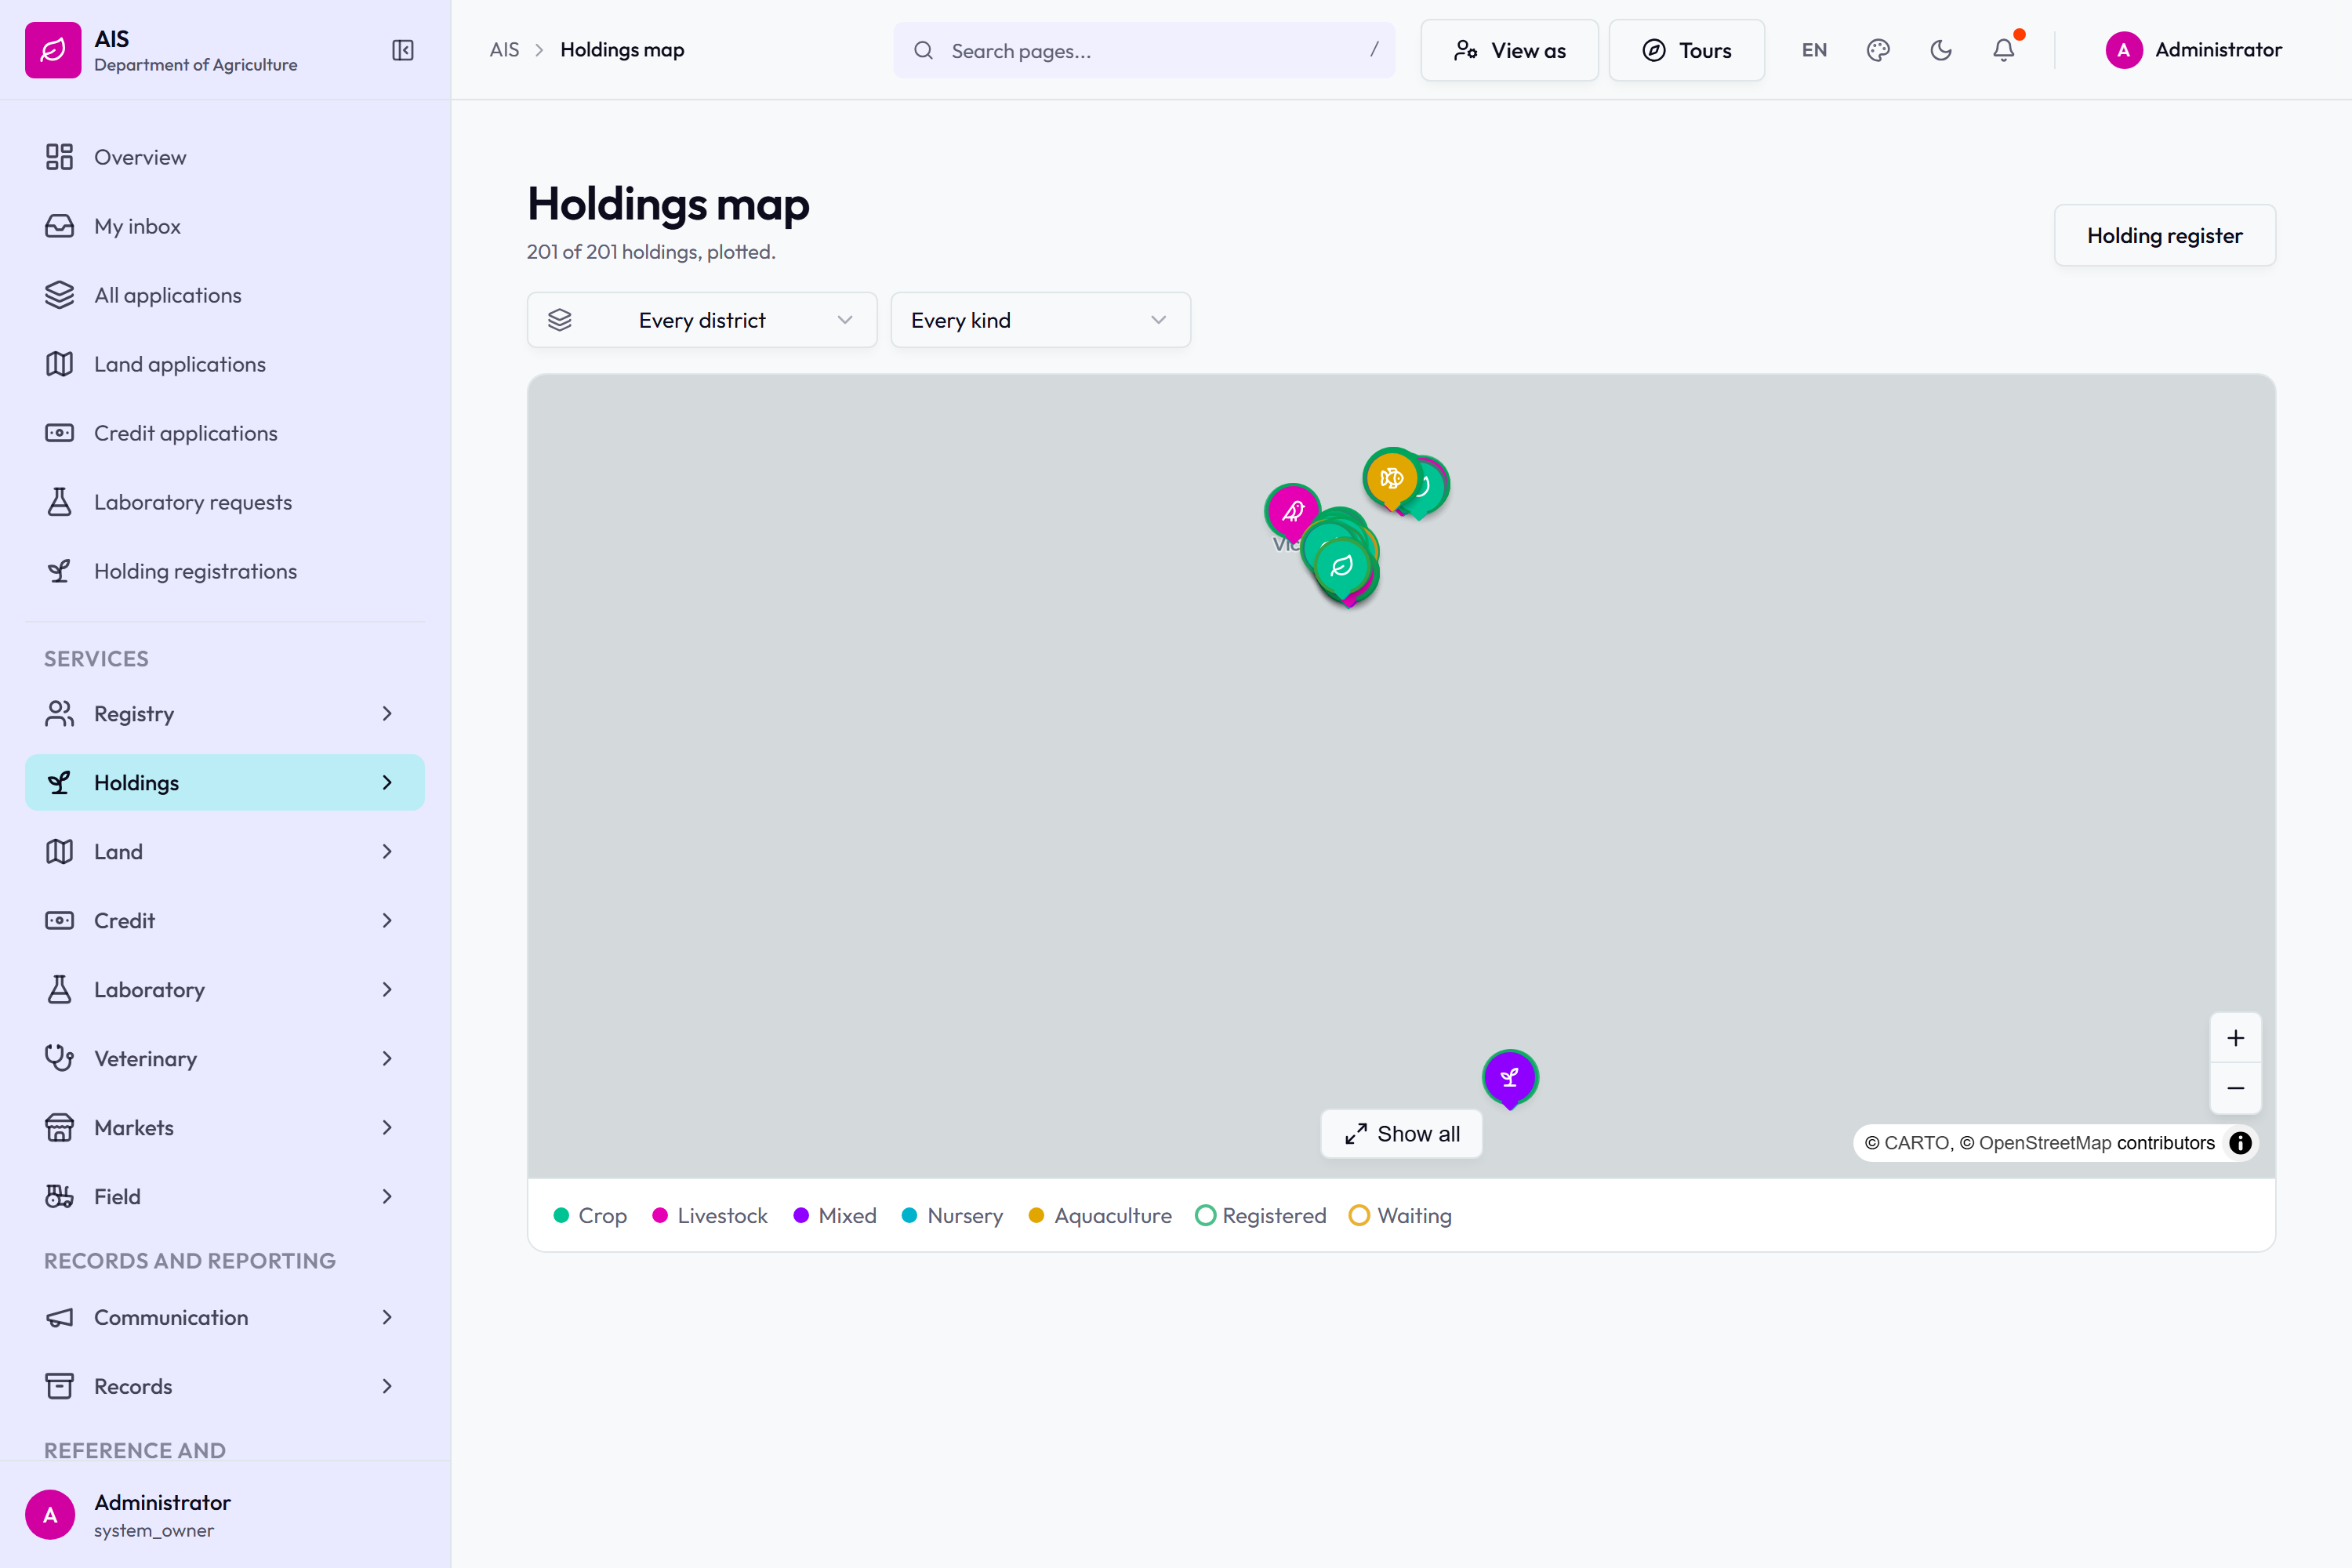
Task: Focus the Search pages field
Action: click(1144, 50)
